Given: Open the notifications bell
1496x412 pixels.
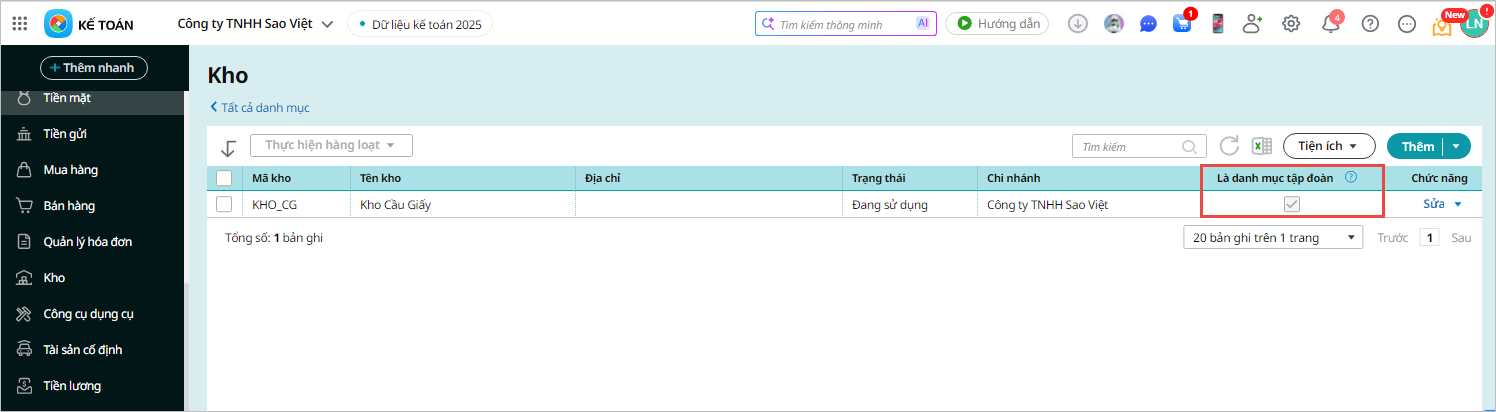Looking at the screenshot, I should pyautogui.click(x=1330, y=24).
